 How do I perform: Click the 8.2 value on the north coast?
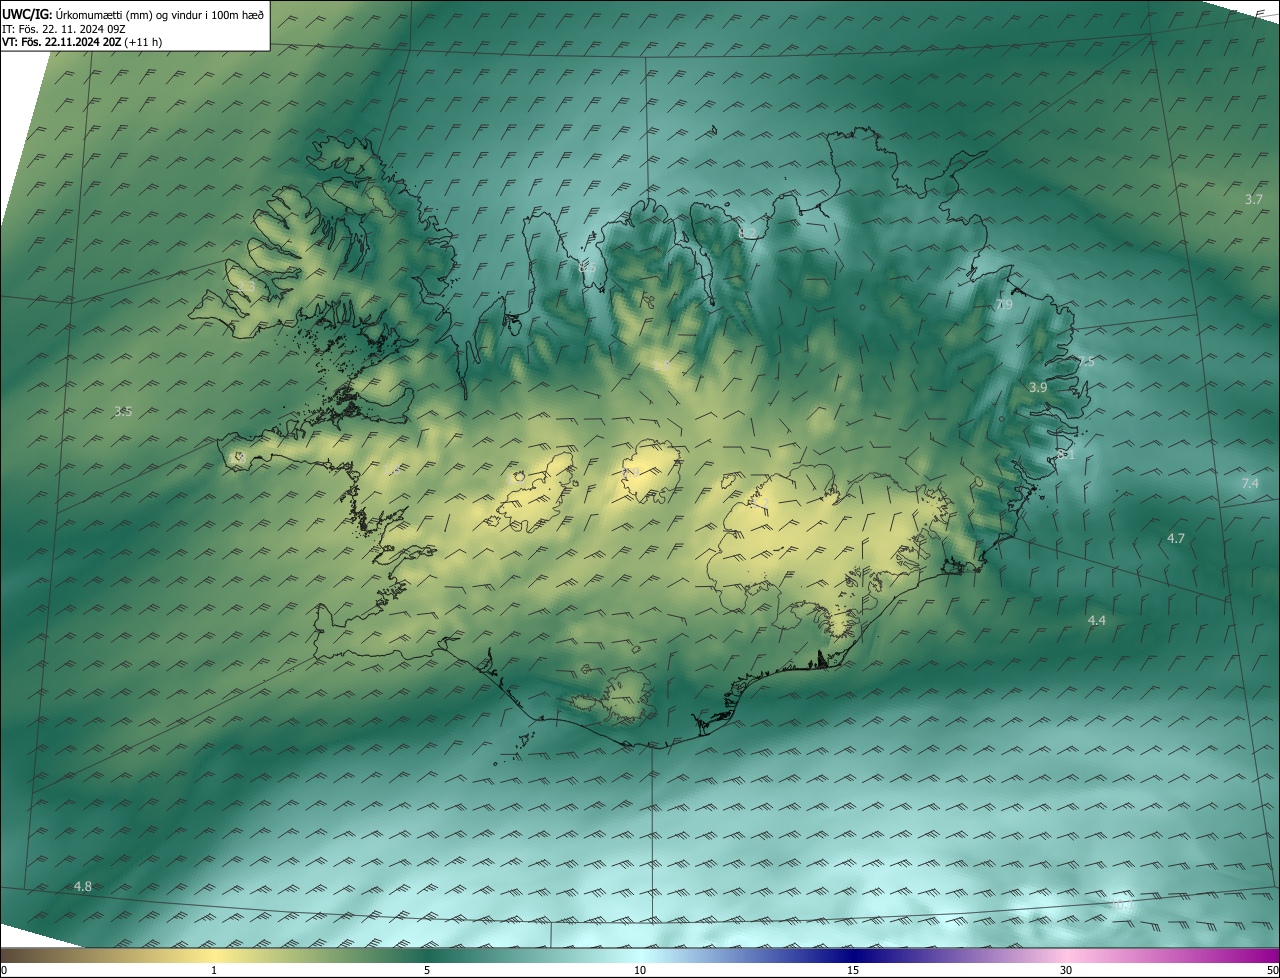tap(747, 233)
